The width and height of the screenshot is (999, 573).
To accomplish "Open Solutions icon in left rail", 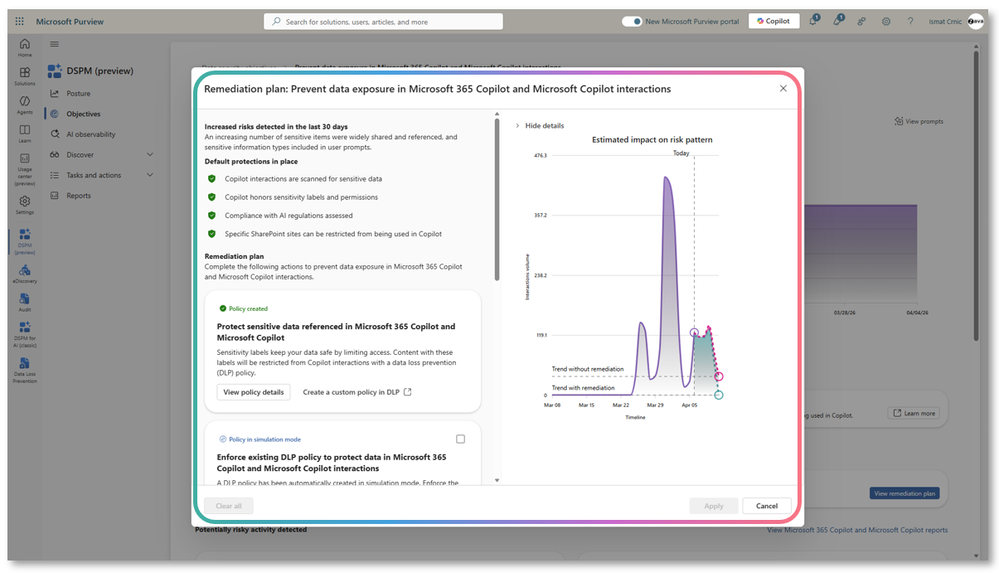I will tap(24, 76).
